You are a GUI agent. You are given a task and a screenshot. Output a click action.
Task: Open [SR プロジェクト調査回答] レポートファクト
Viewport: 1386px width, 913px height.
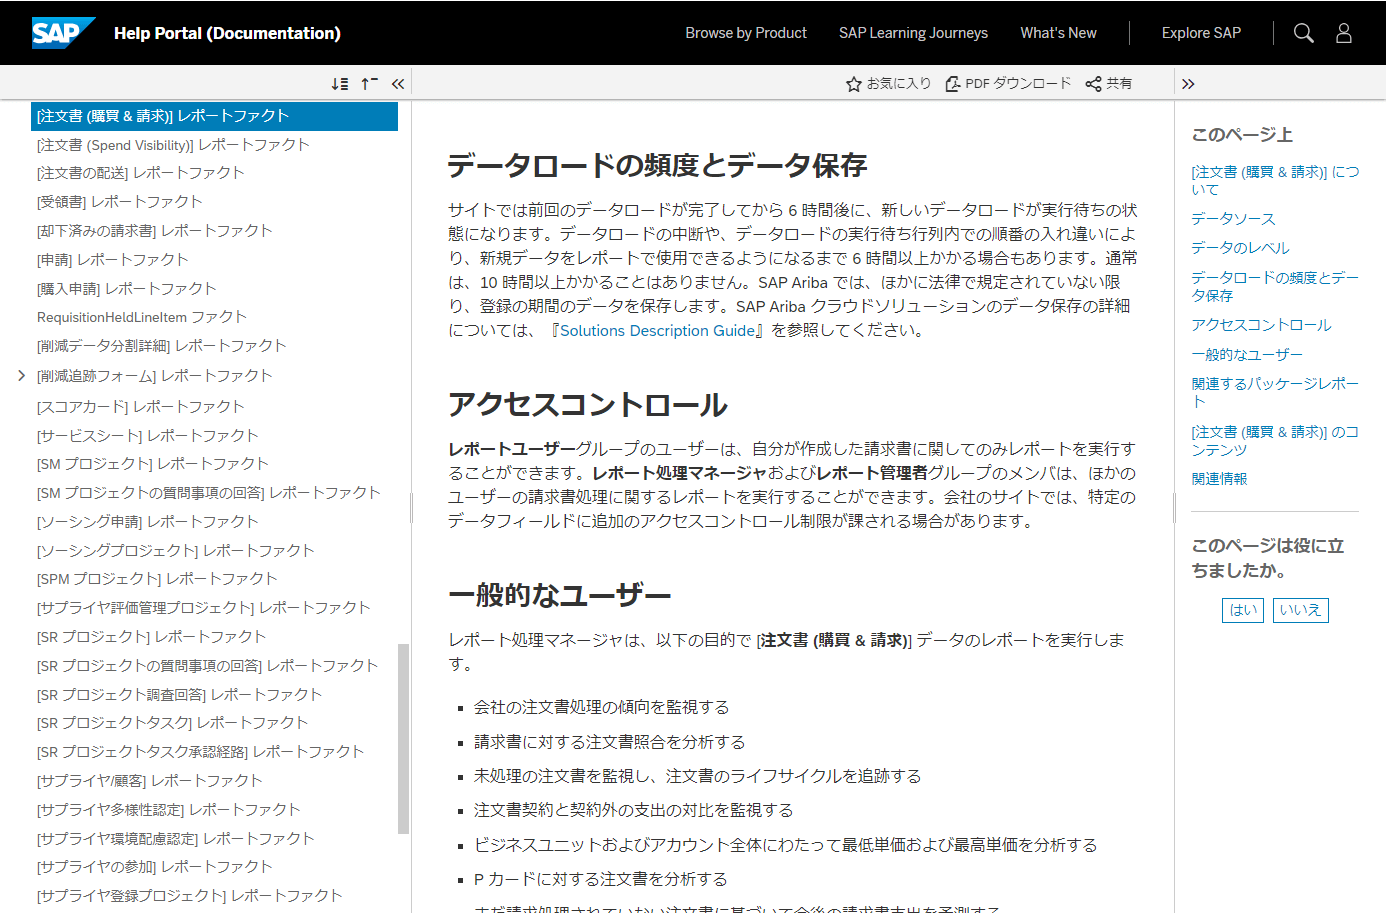(x=179, y=695)
